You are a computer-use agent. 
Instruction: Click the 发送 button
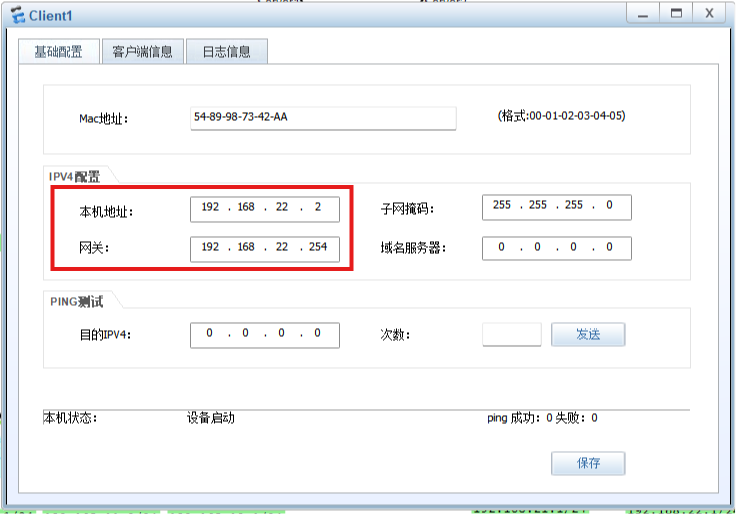[588, 334]
